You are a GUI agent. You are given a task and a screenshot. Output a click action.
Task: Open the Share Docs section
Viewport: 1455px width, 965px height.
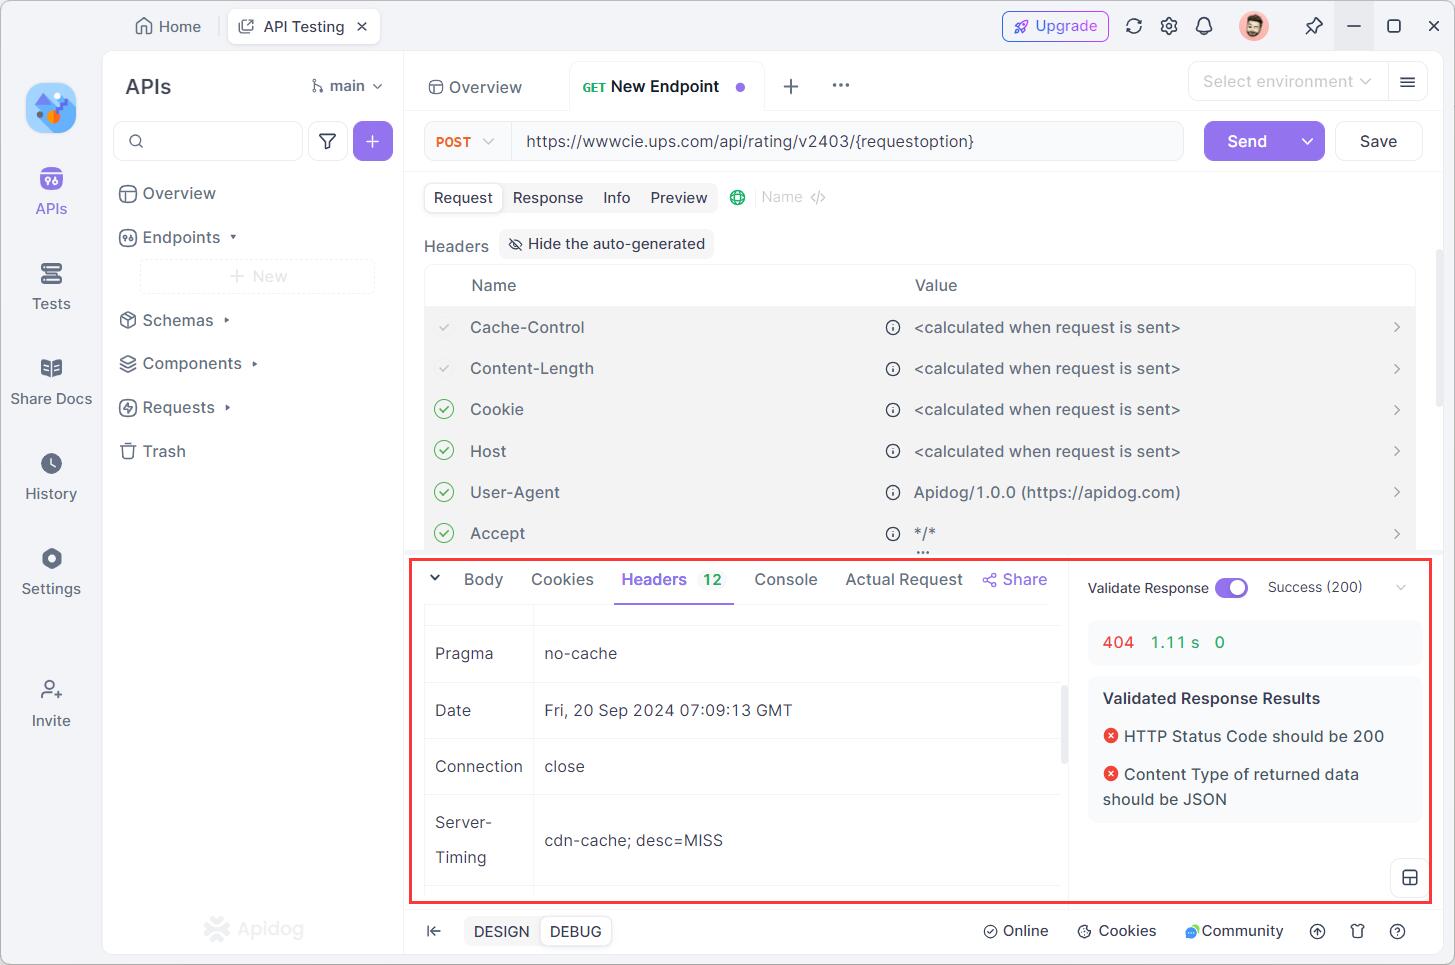point(51,382)
